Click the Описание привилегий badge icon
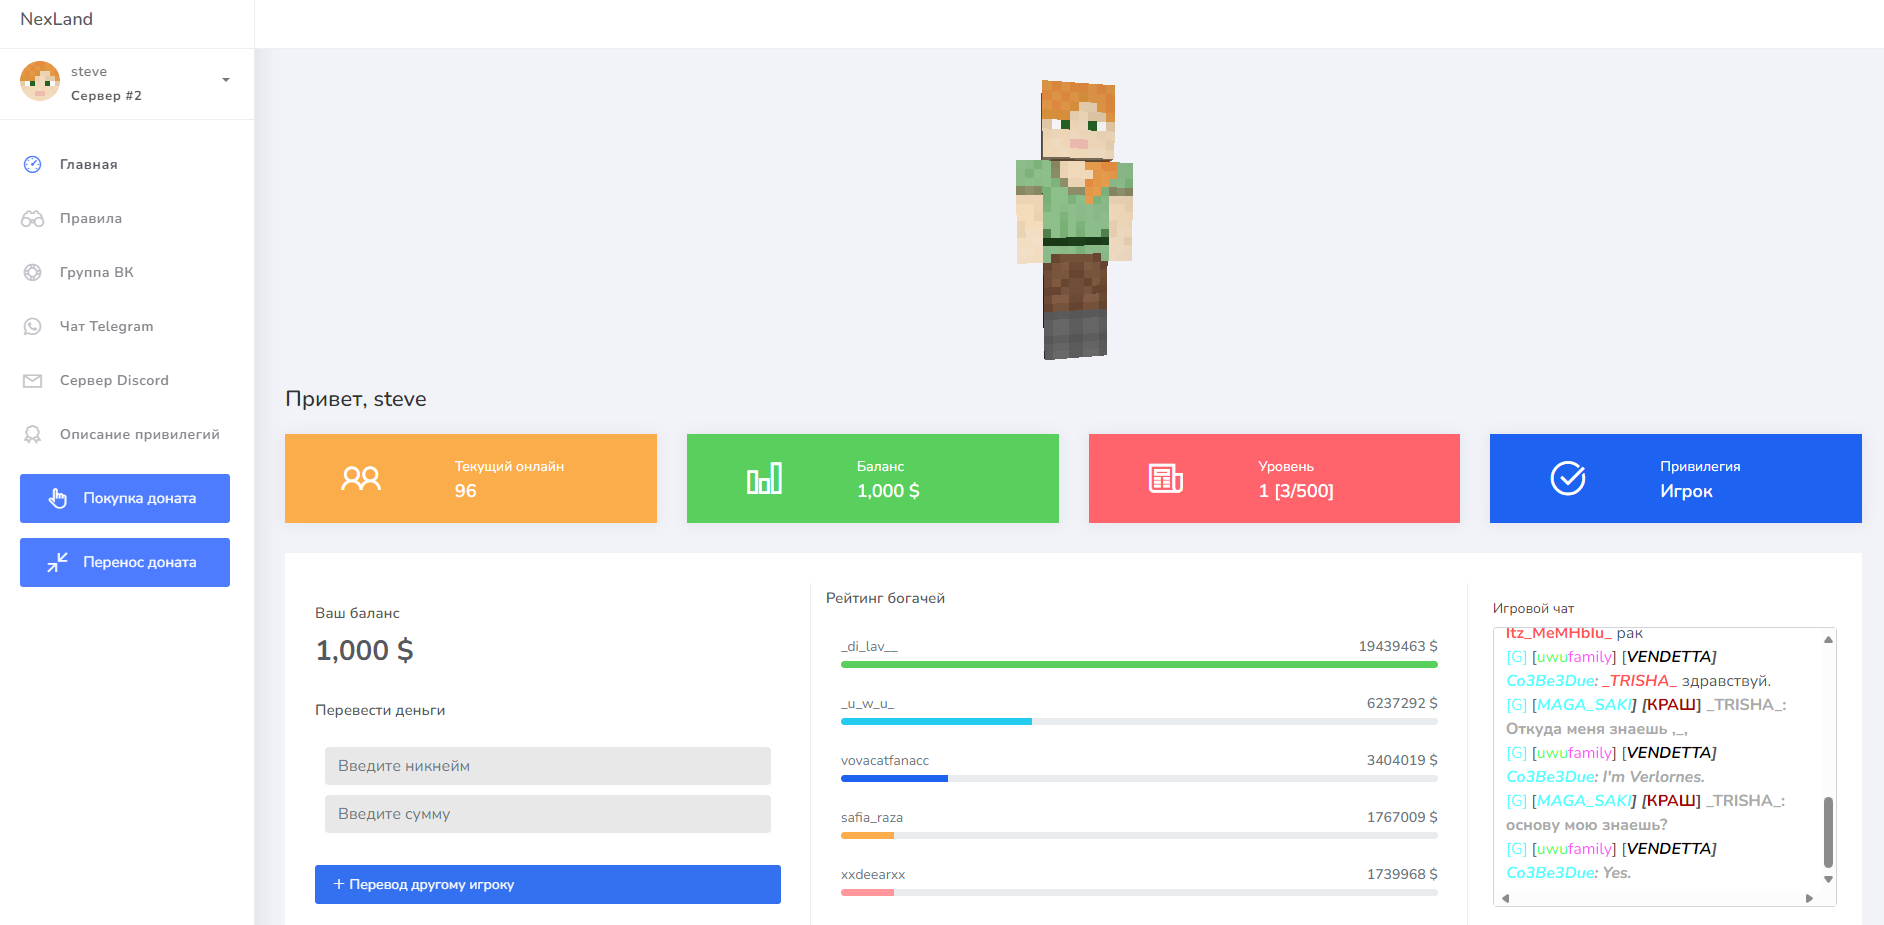This screenshot has height=925, width=1884. click(33, 434)
